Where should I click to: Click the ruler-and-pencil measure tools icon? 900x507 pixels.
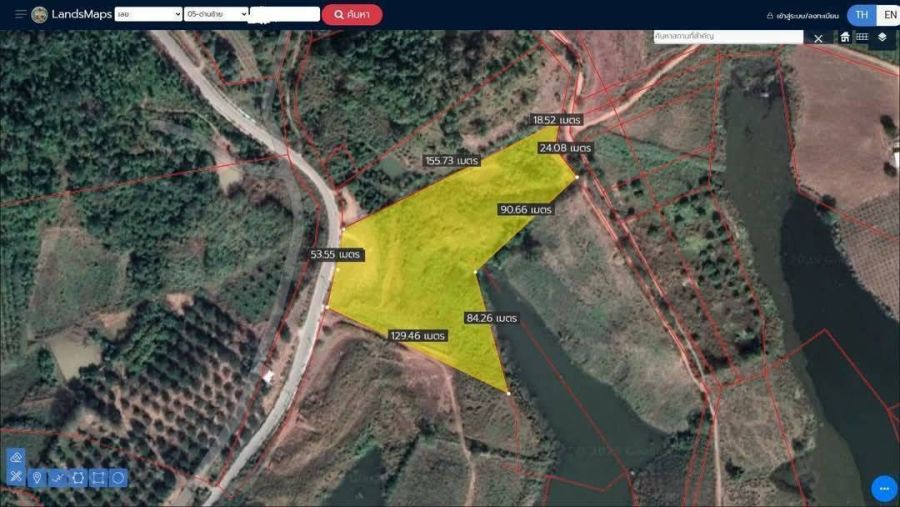(x=16, y=477)
